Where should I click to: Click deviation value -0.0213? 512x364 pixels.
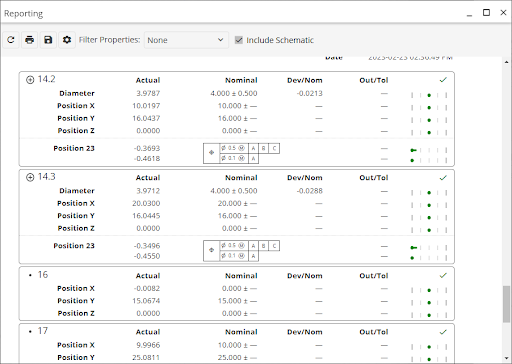[310, 93]
